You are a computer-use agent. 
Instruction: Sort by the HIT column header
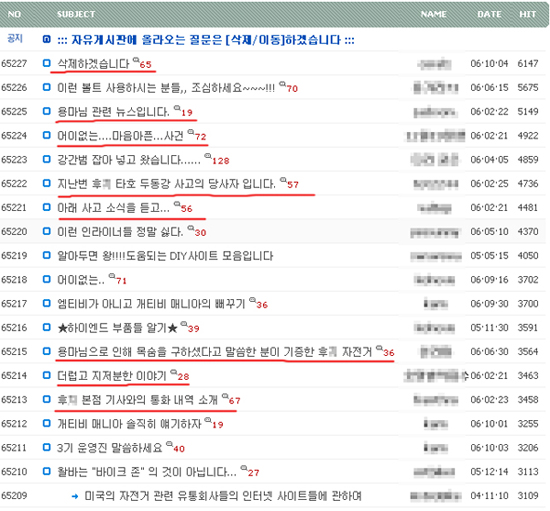(528, 14)
